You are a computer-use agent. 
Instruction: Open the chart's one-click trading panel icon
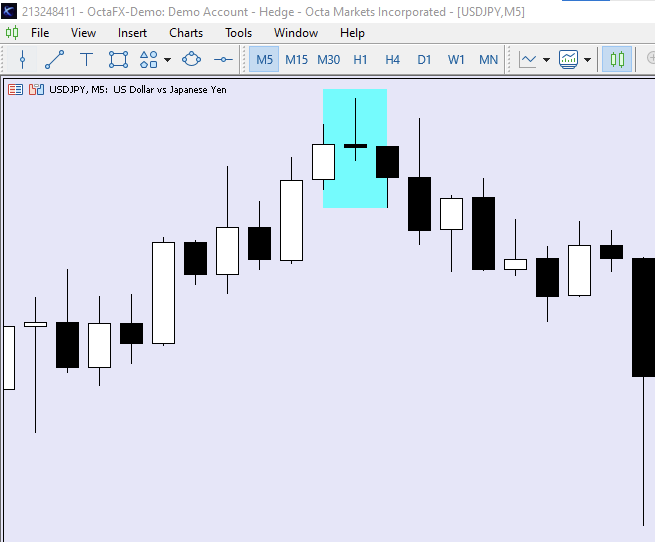point(36,89)
